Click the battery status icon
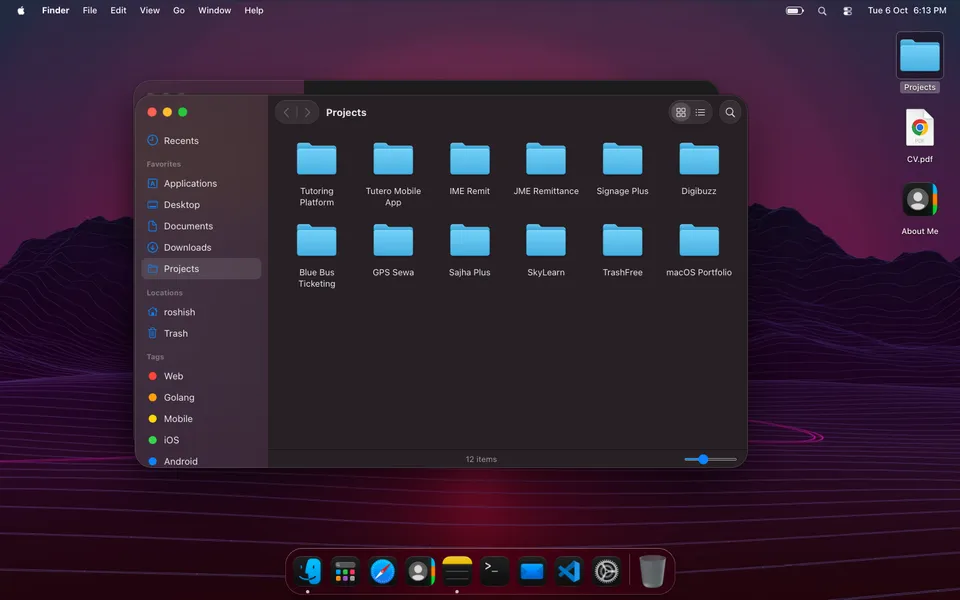Viewport: 960px width, 600px height. coord(794,10)
